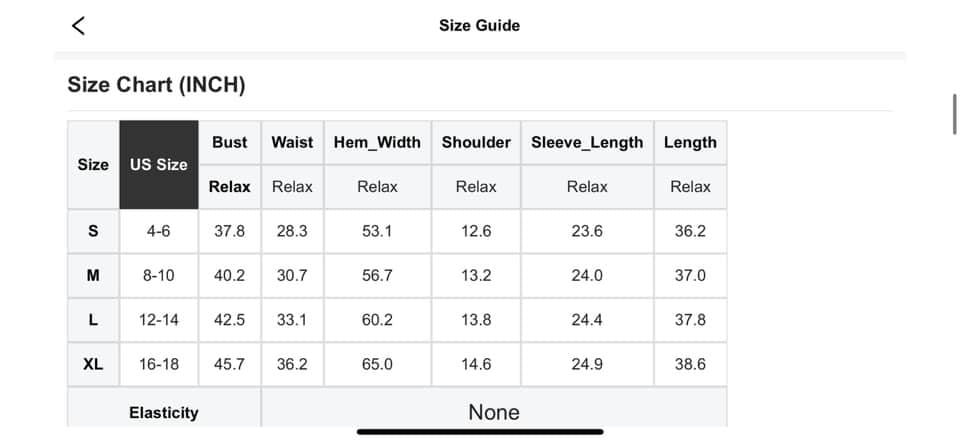Select the 16-18 US size cell
This screenshot has width=960, height=444.
pos(159,364)
